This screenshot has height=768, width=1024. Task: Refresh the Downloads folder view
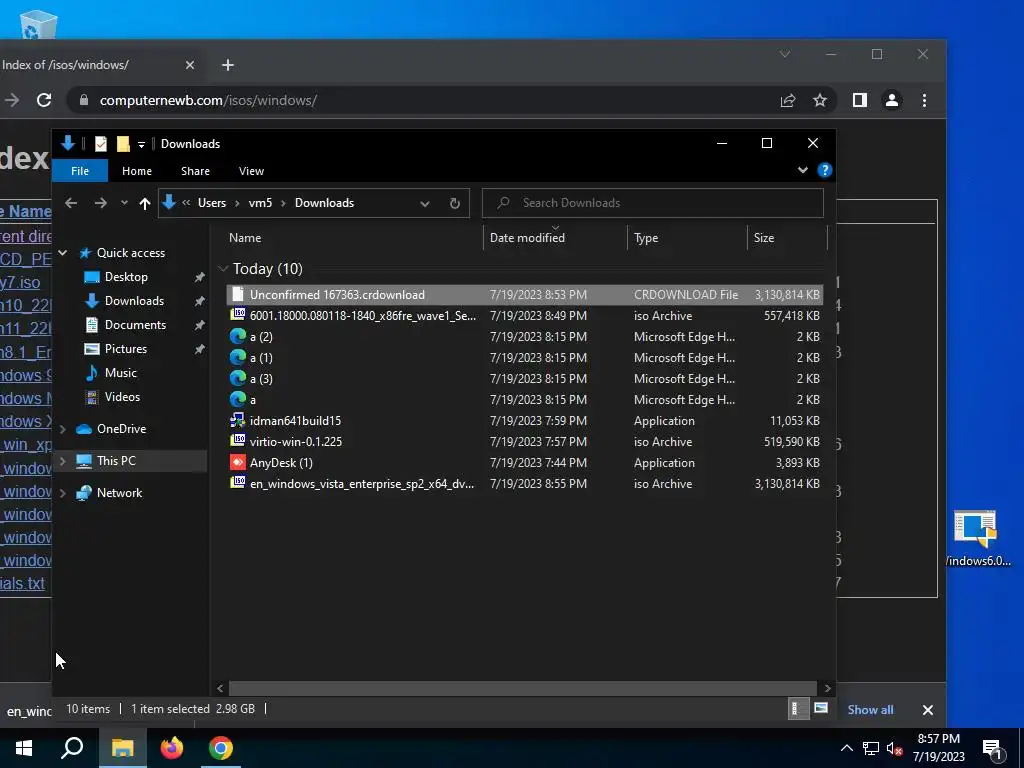pyautogui.click(x=455, y=203)
